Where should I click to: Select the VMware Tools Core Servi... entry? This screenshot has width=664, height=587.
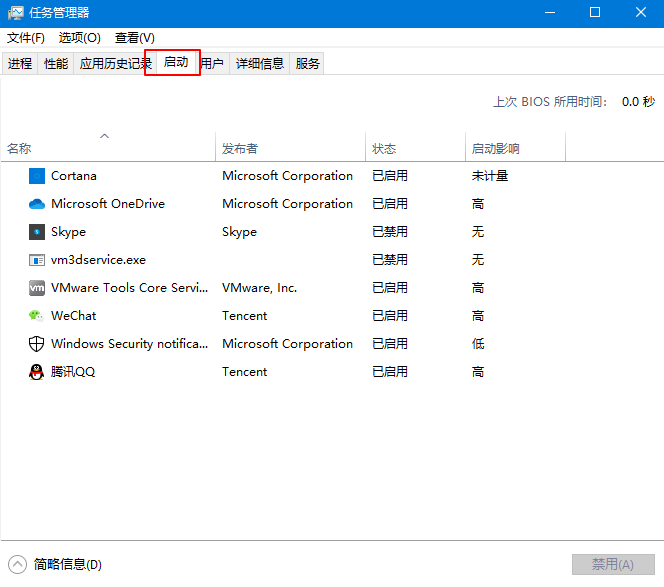coord(130,288)
